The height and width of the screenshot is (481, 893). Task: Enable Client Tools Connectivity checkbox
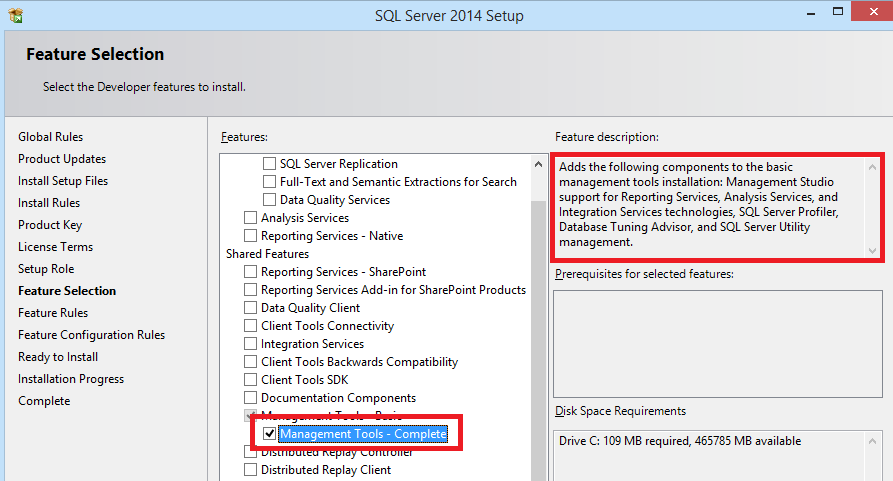tap(250, 326)
